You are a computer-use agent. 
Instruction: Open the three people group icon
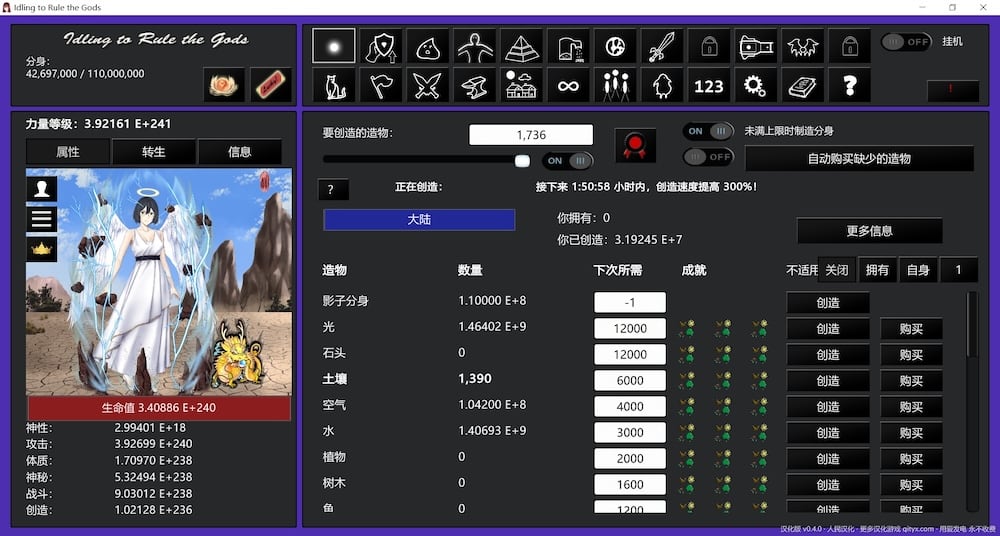[615, 85]
